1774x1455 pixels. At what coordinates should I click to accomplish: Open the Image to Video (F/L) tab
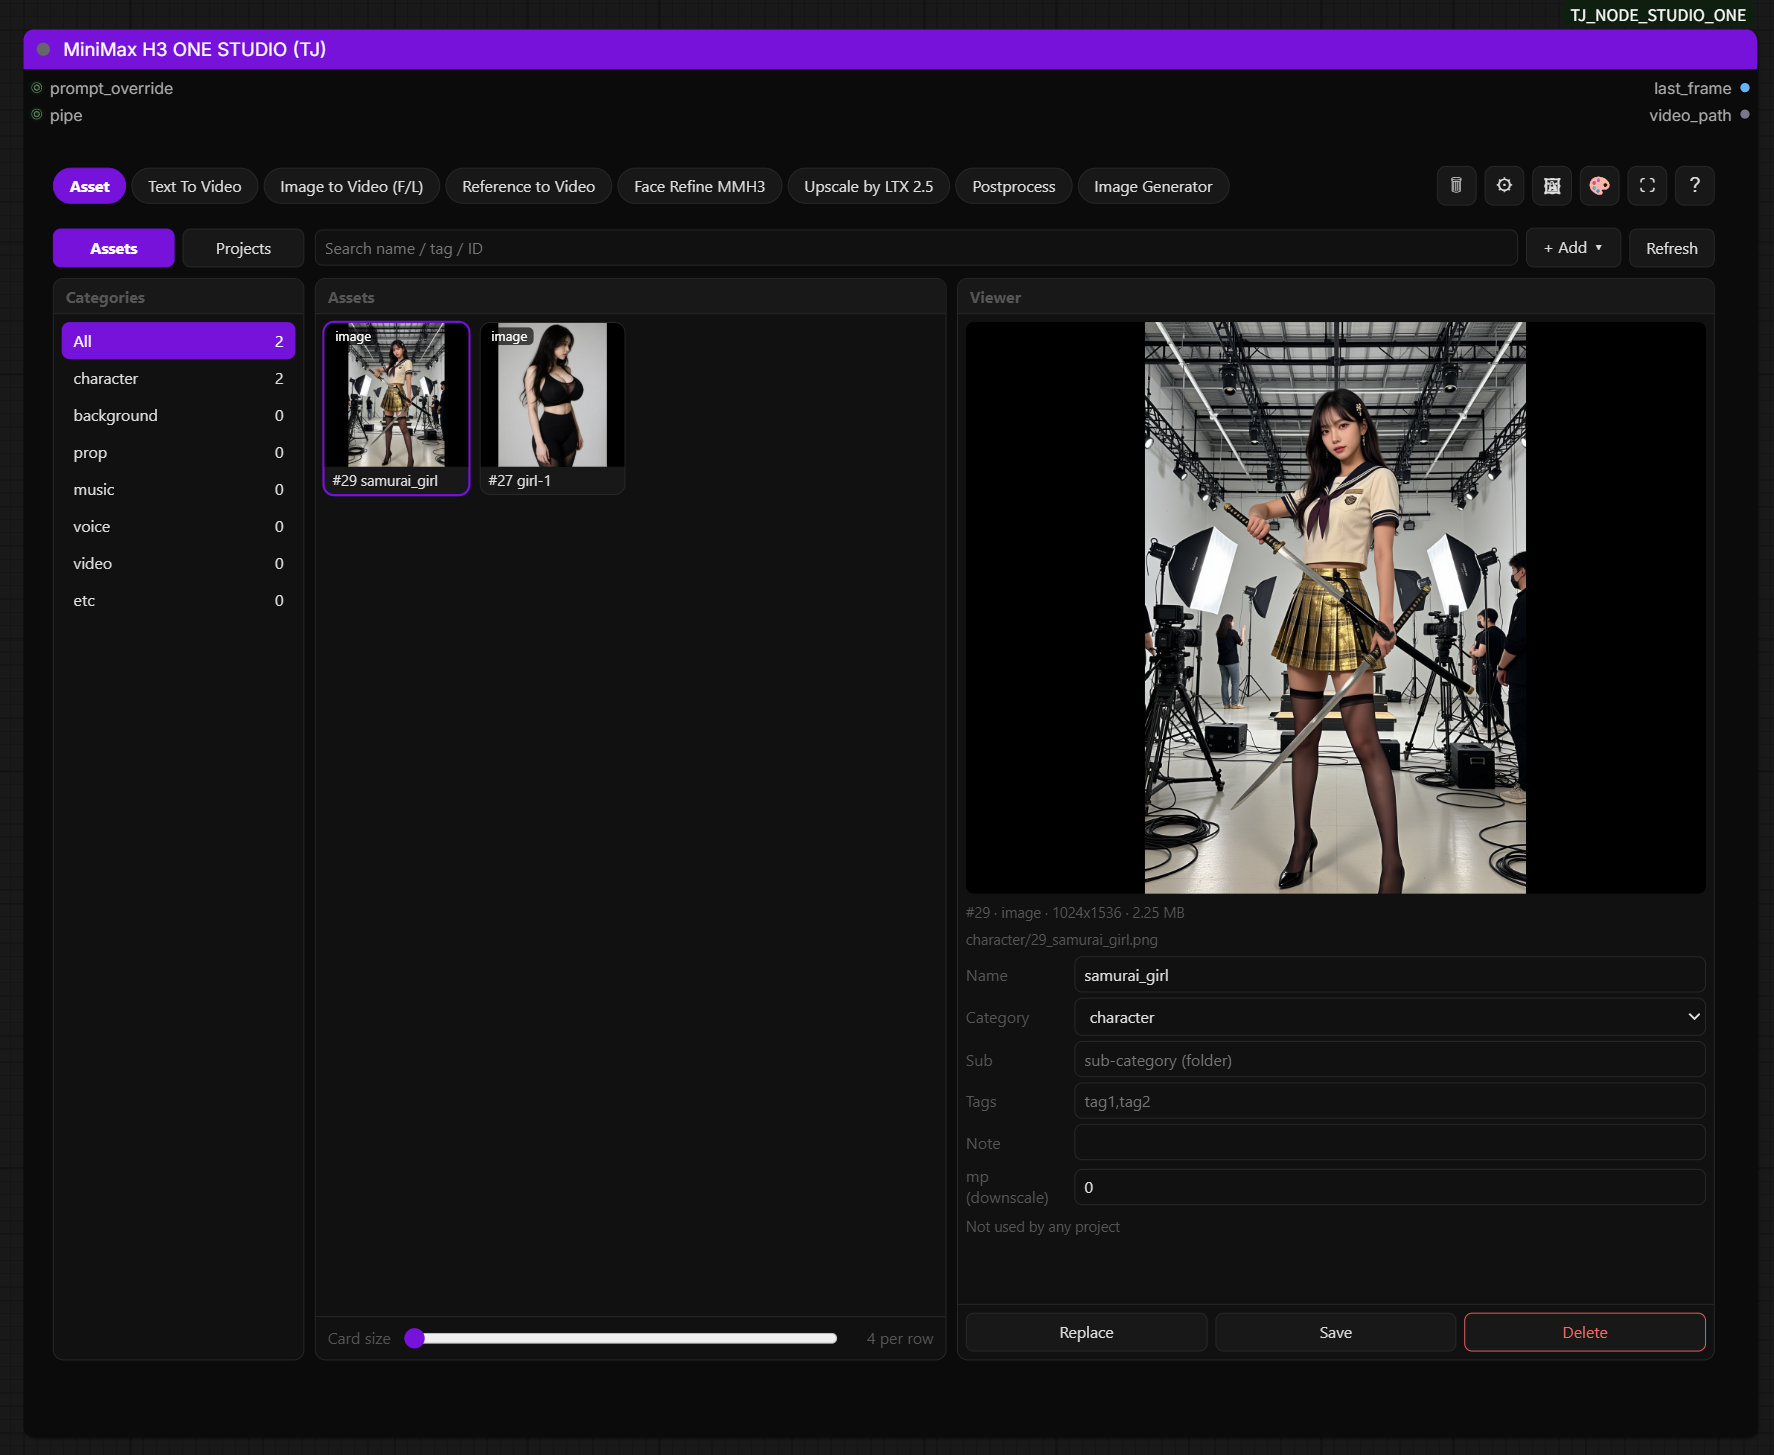point(352,186)
